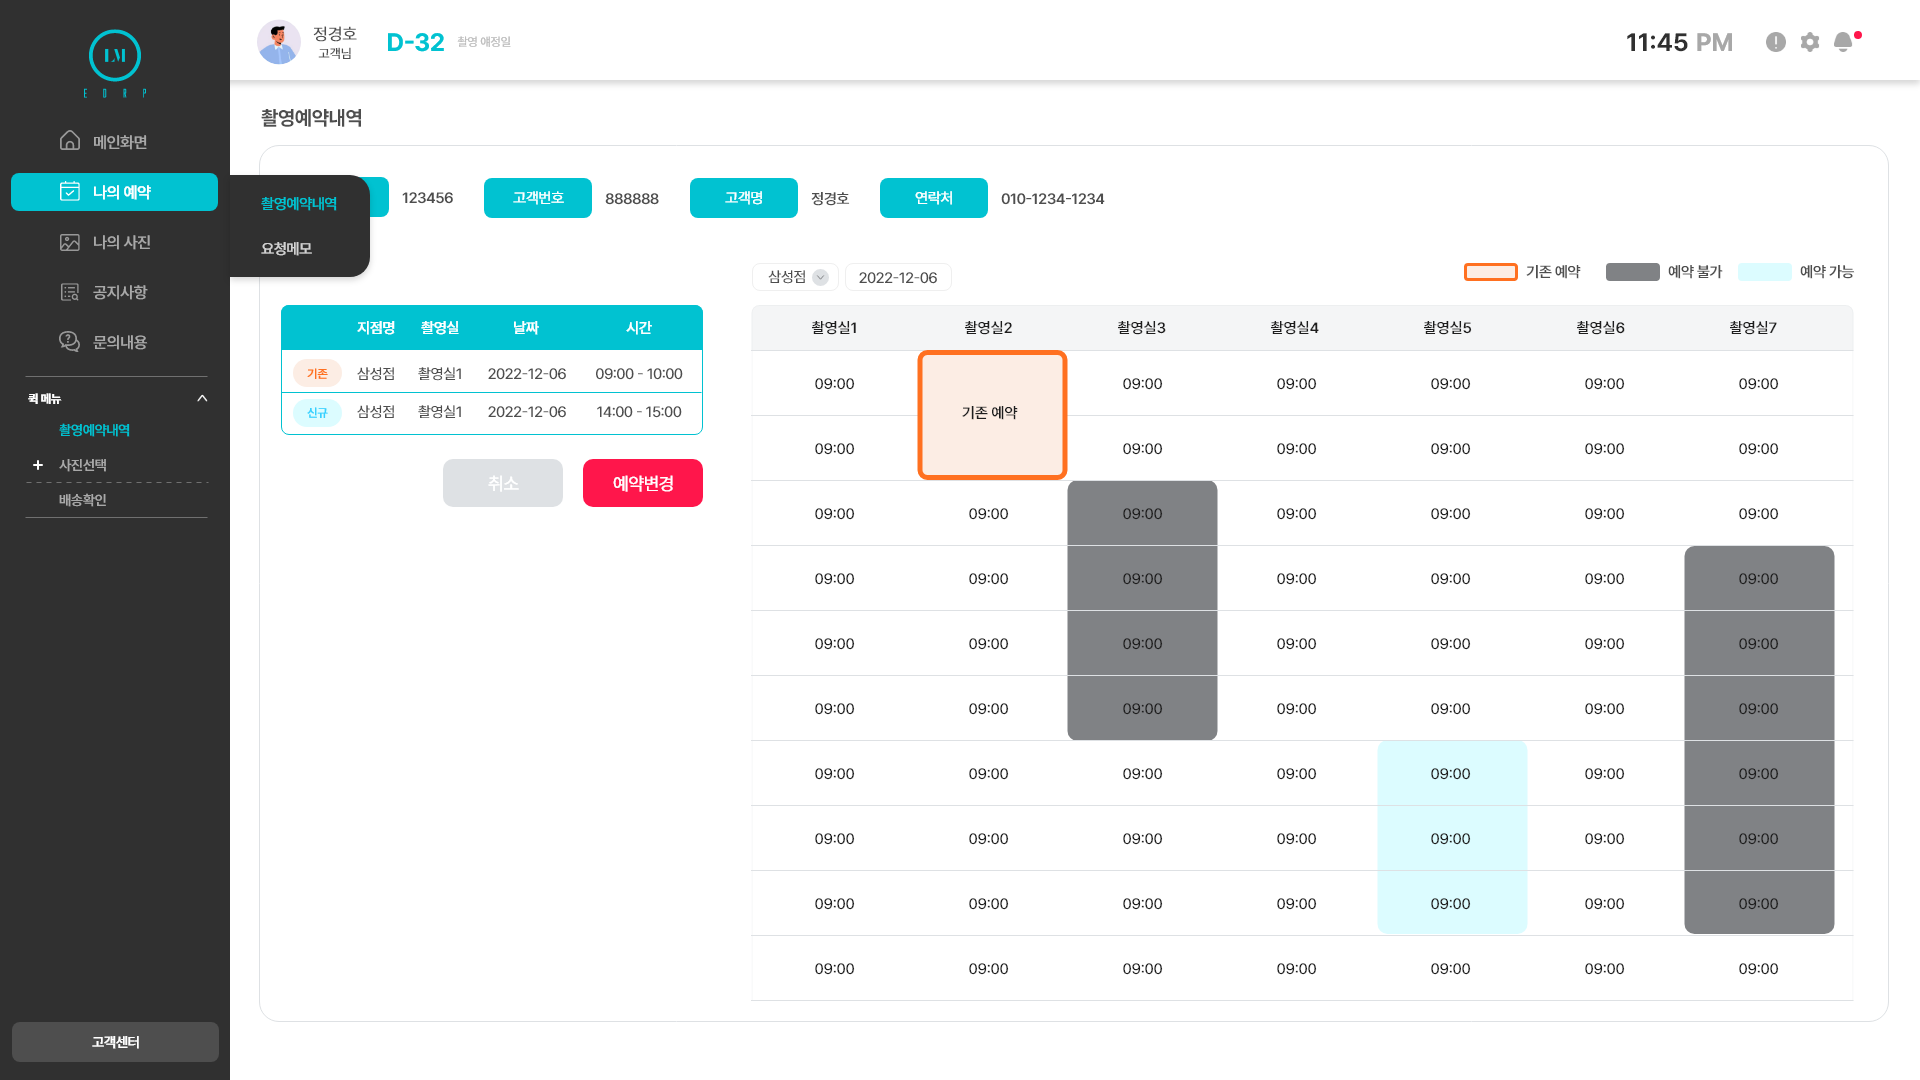
Task: Open the 고객센터 button at sidebar bottom
Action: coord(115,1042)
